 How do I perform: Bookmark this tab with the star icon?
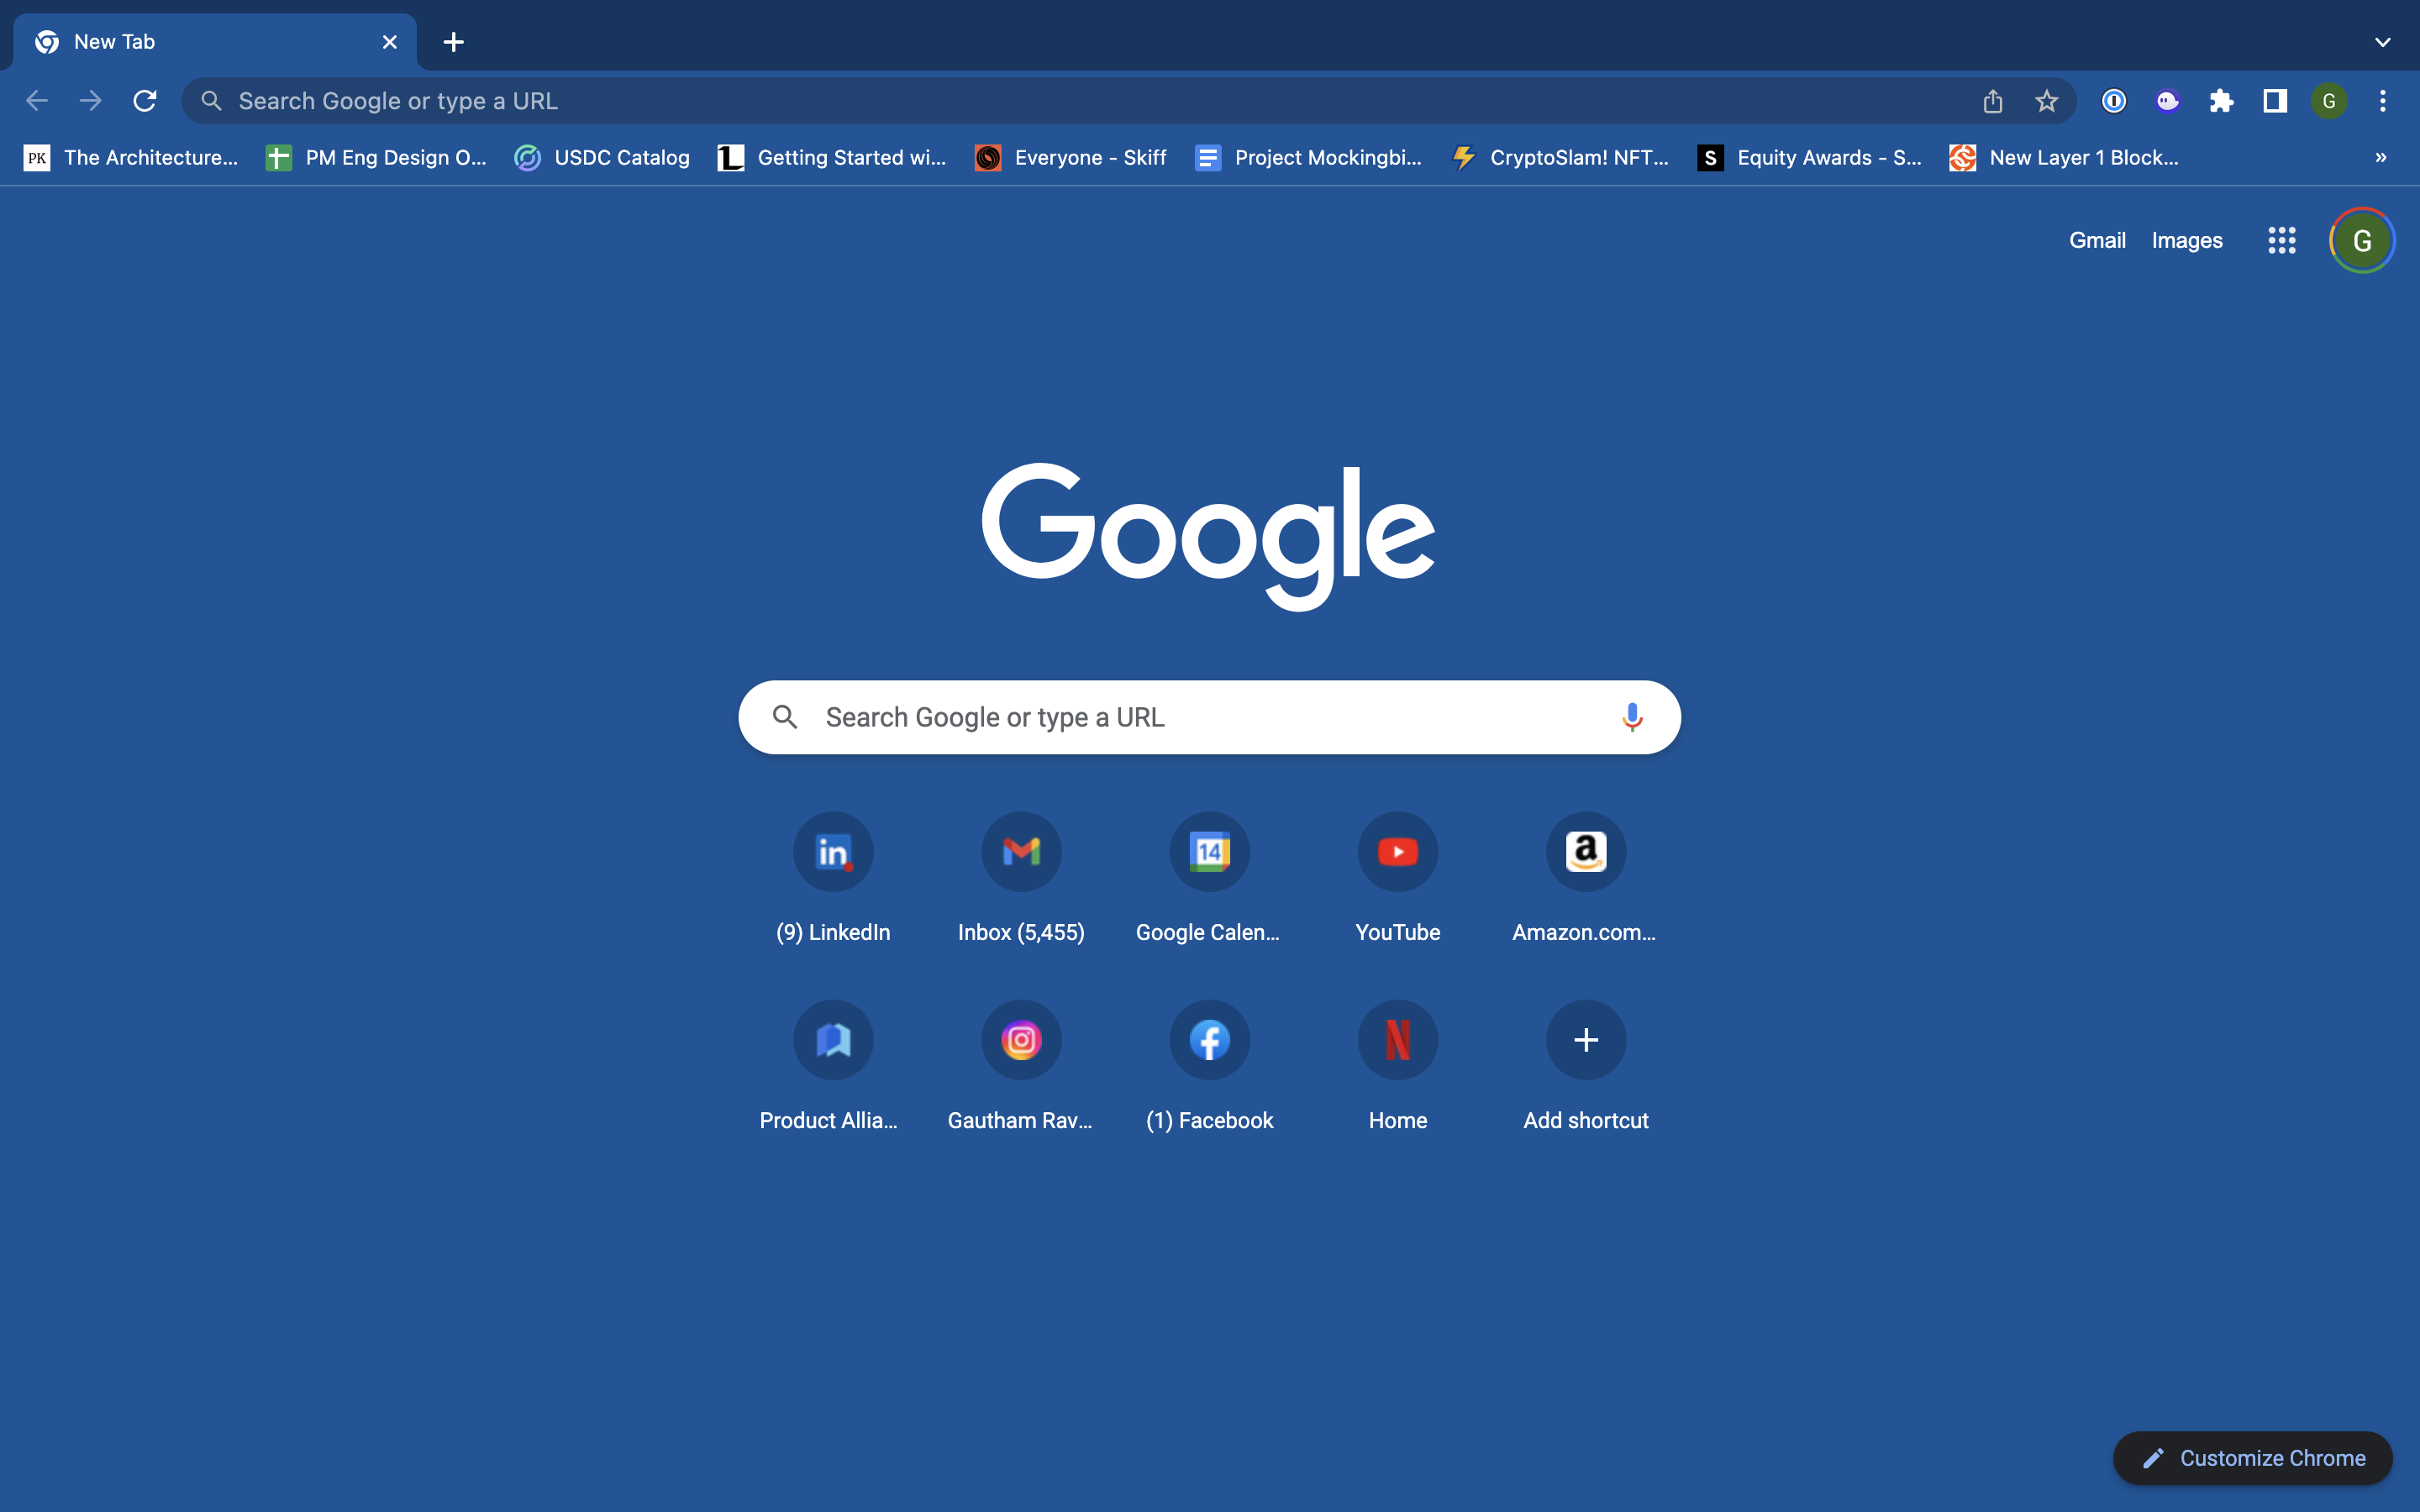2046,101
